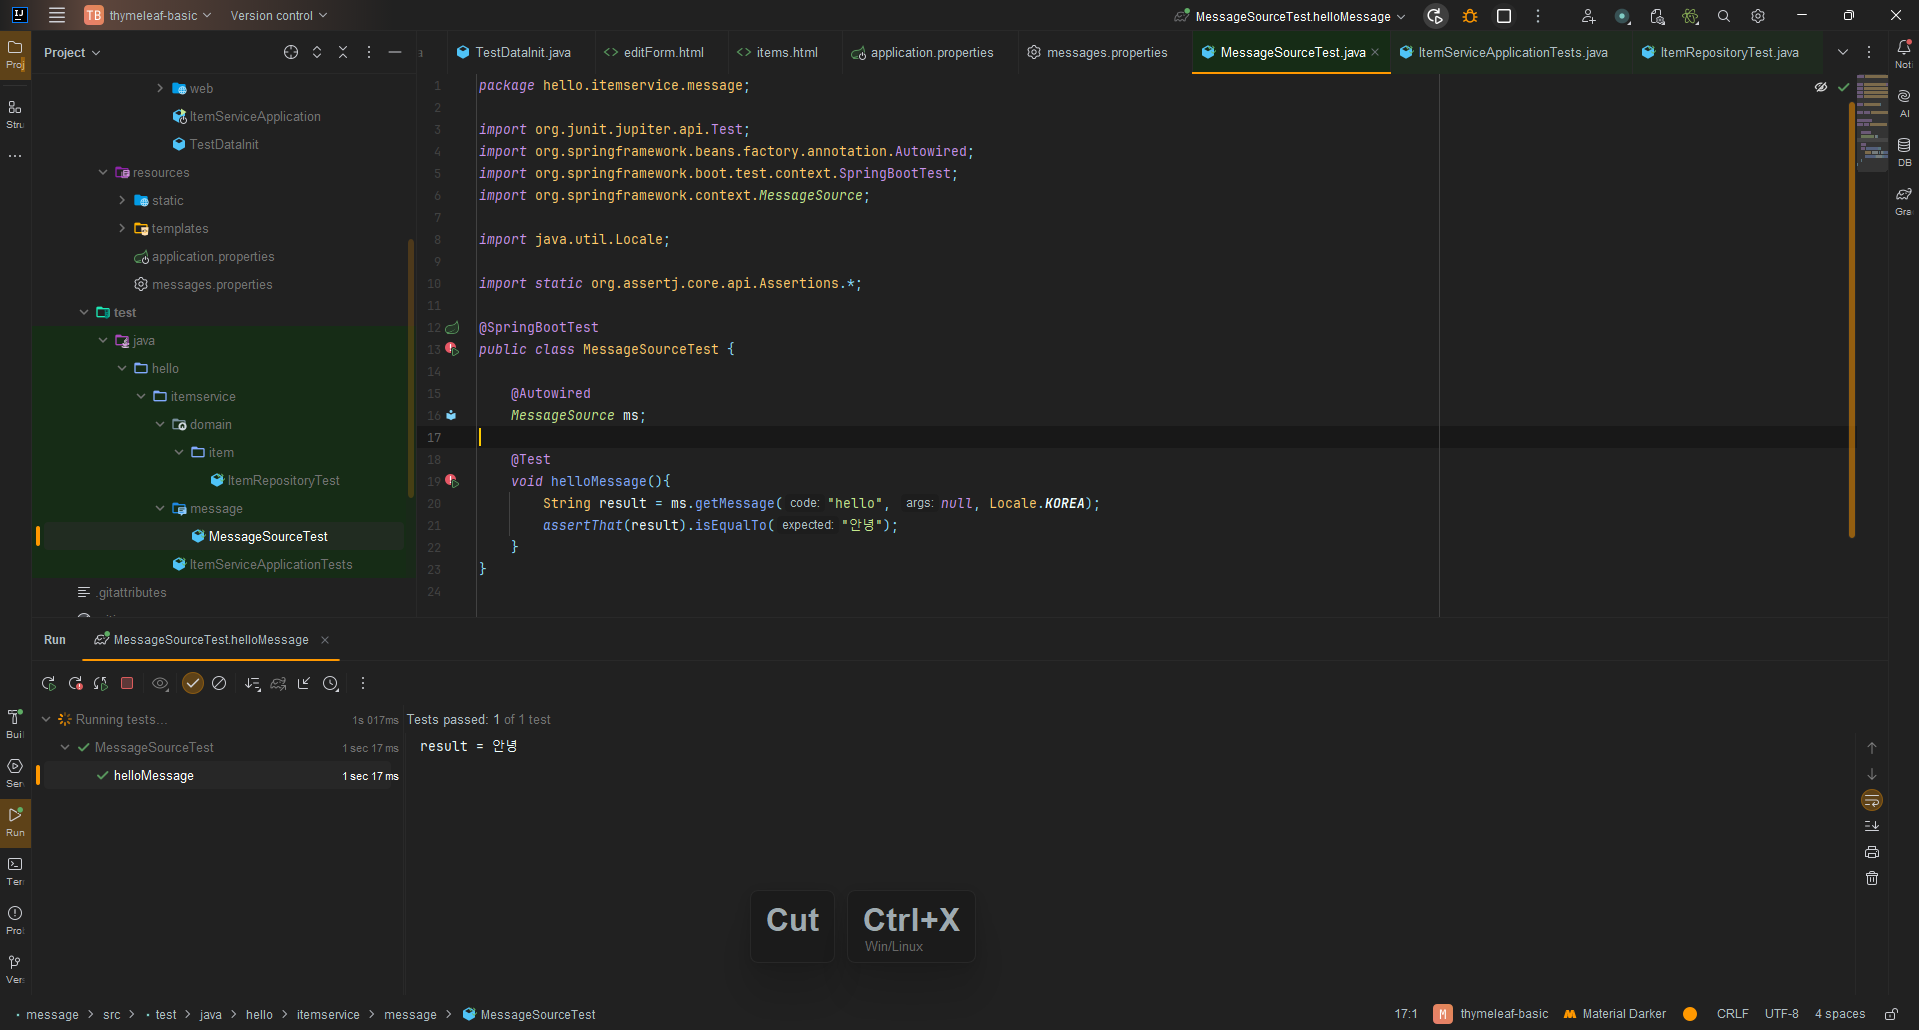1919x1030 pixels.
Task: Open the Problems tool window
Action: point(15,919)
